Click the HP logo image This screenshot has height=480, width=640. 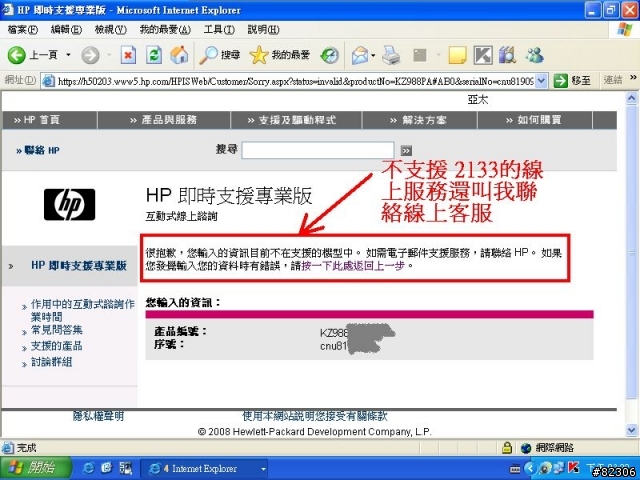coord(69,204)
